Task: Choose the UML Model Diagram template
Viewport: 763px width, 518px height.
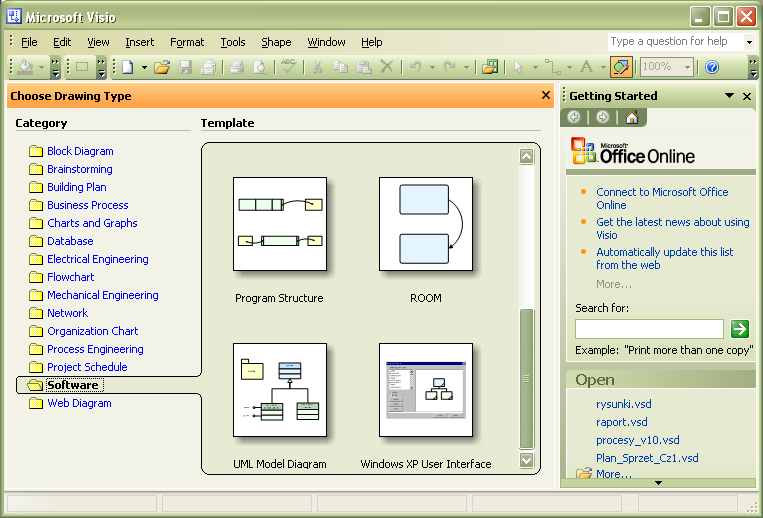Action: (280, 390)
